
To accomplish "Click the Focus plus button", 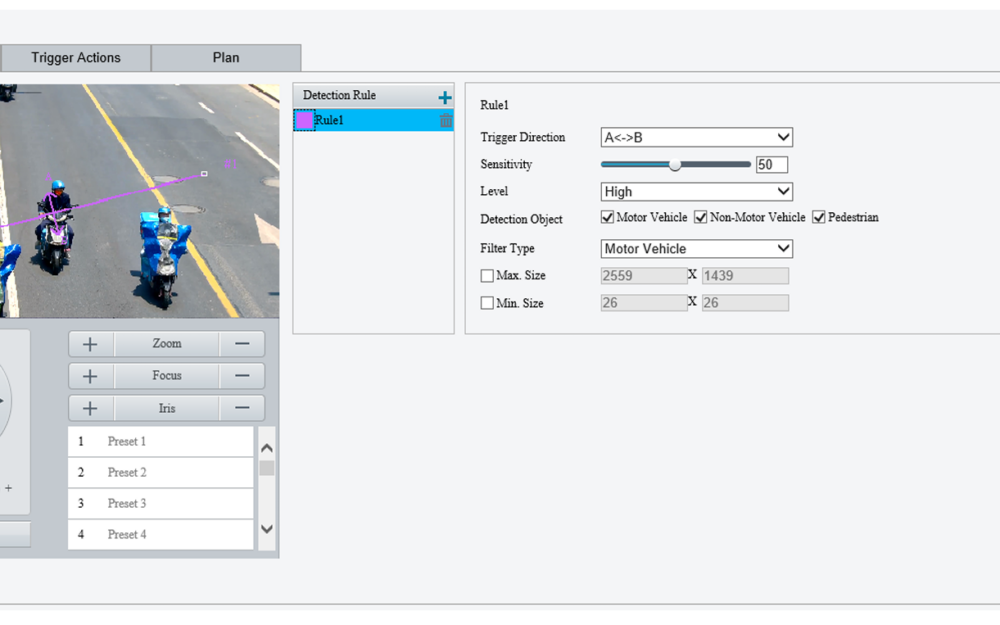I will (x=91, y=376).
